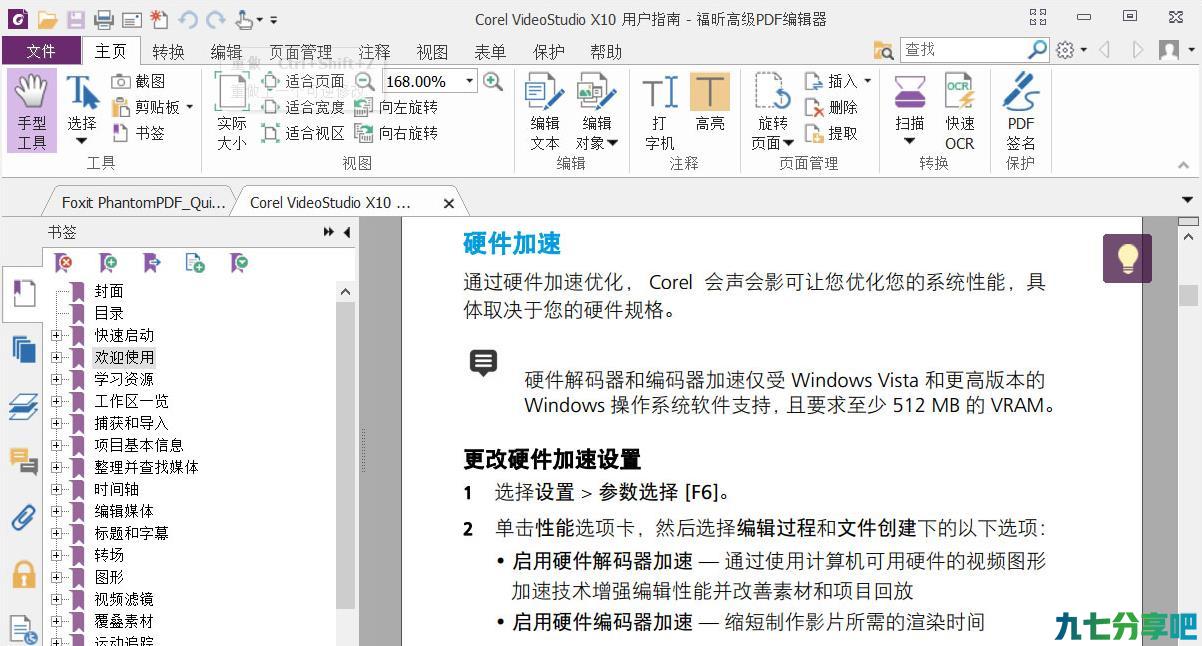
Task: Click the document vertical scrollbar thumb
Action: 1188,295
